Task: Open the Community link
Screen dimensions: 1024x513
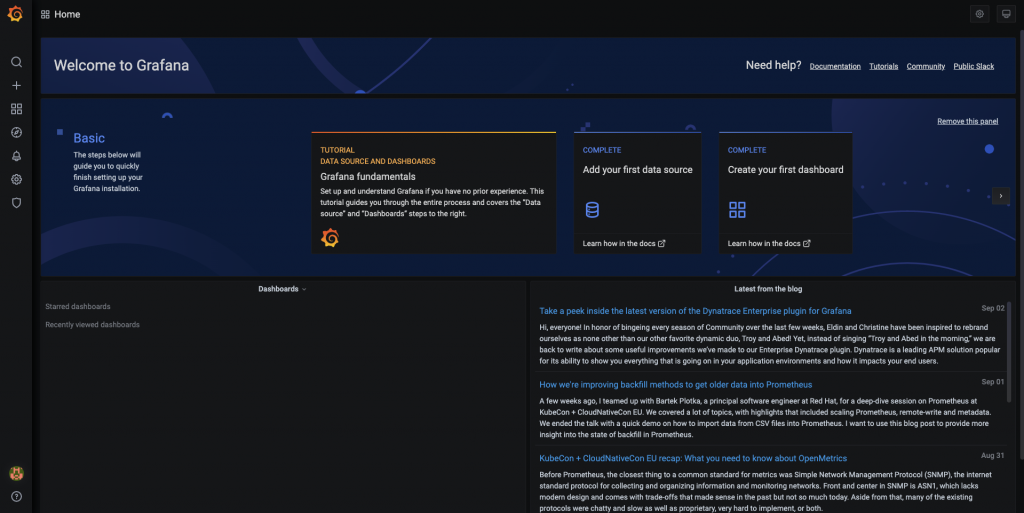Action: (x=925, y=67)
